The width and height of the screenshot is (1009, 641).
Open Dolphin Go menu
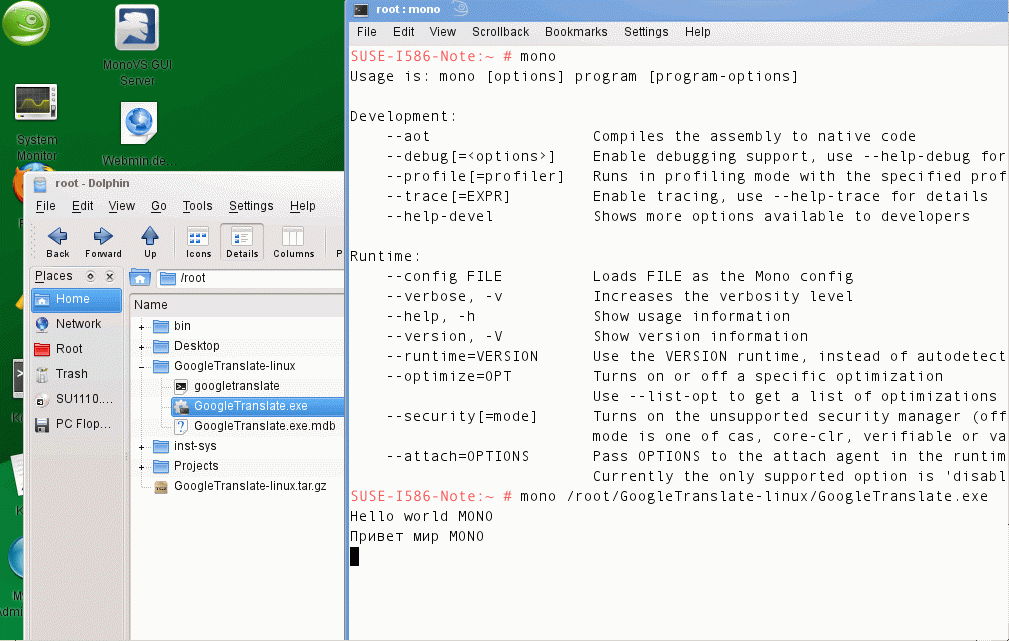pos(159,206)
